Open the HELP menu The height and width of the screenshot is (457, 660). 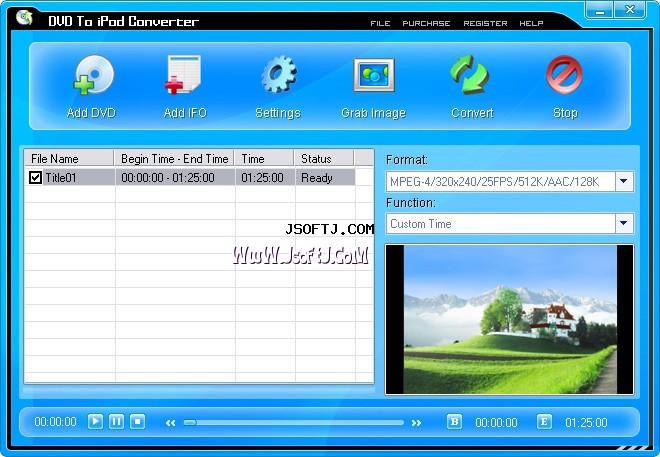[x=531, y=24]
